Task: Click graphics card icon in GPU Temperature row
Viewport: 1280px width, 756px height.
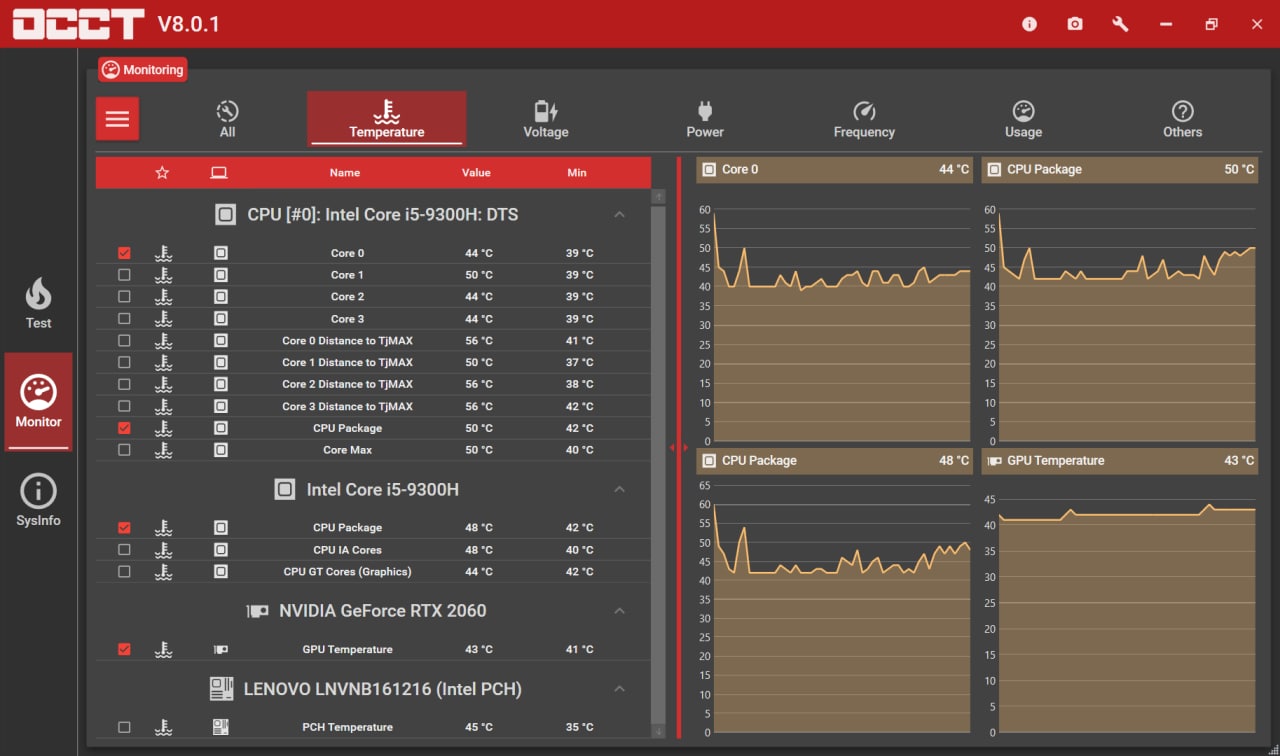Action: [220, 650]
